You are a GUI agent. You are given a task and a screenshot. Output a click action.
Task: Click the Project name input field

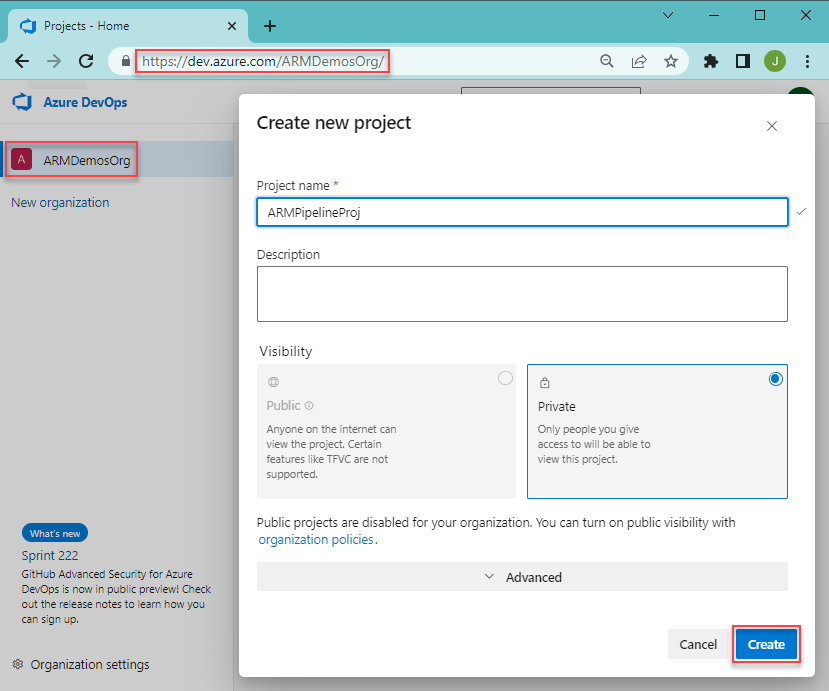click(x=522, y=212)
